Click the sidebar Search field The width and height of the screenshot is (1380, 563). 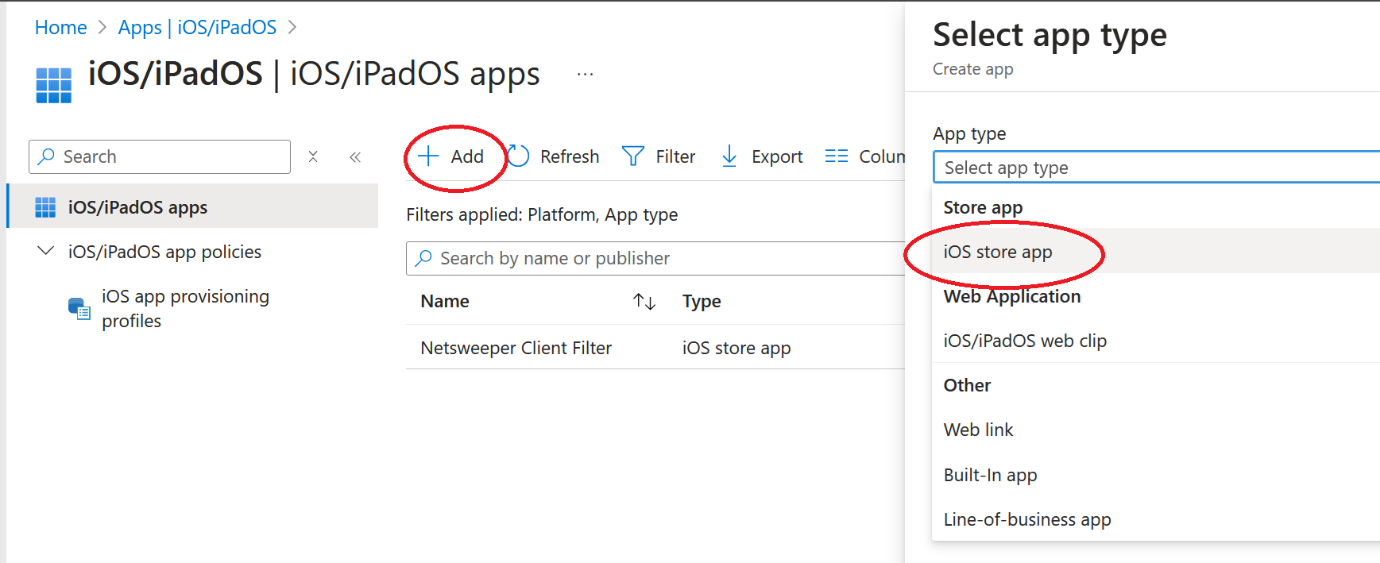tap(160, 157)
